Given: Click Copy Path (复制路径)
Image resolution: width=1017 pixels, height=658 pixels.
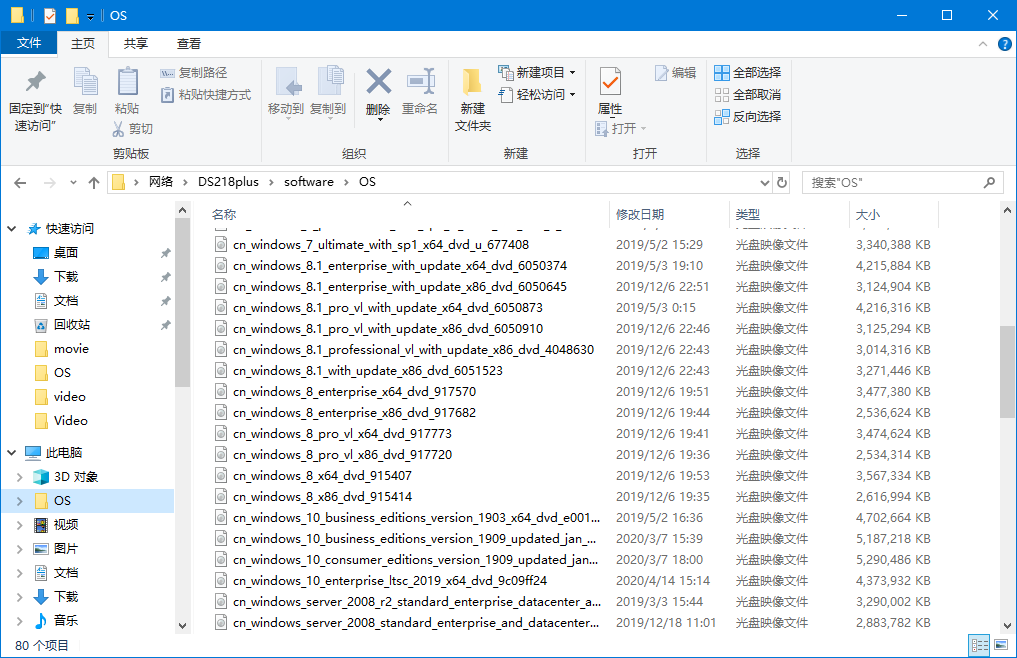Looking at the screenshot, I should click(194, 73).
